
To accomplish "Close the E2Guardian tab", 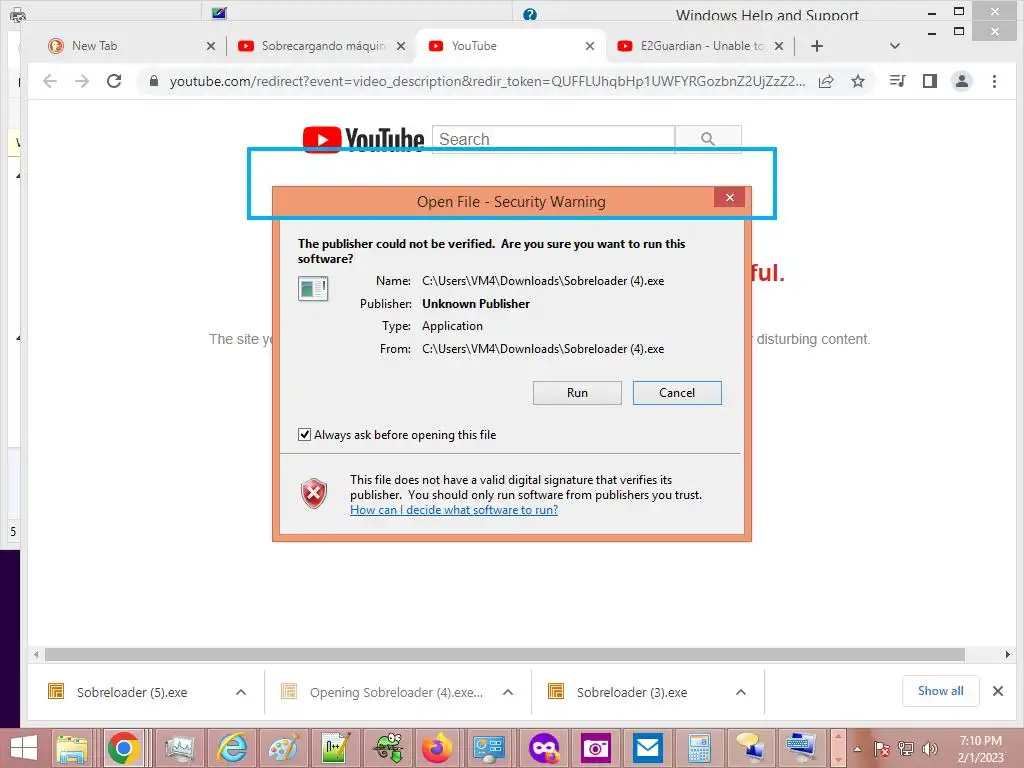I will coord(778,46).
